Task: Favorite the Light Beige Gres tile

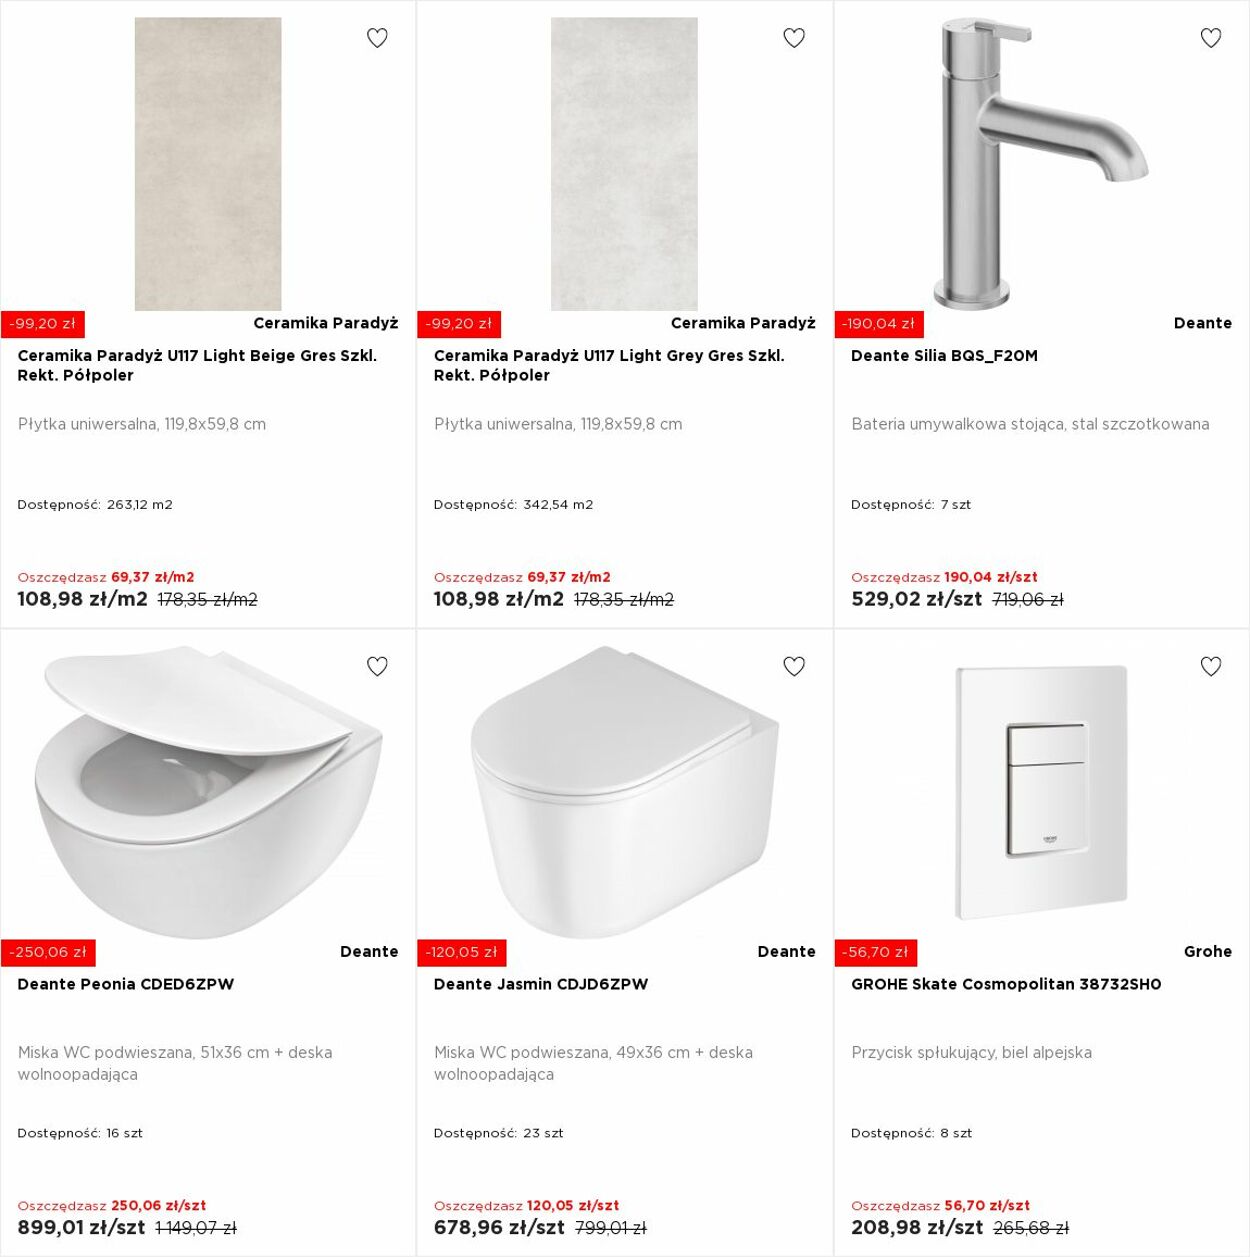Action: click(x=377, y=38)
